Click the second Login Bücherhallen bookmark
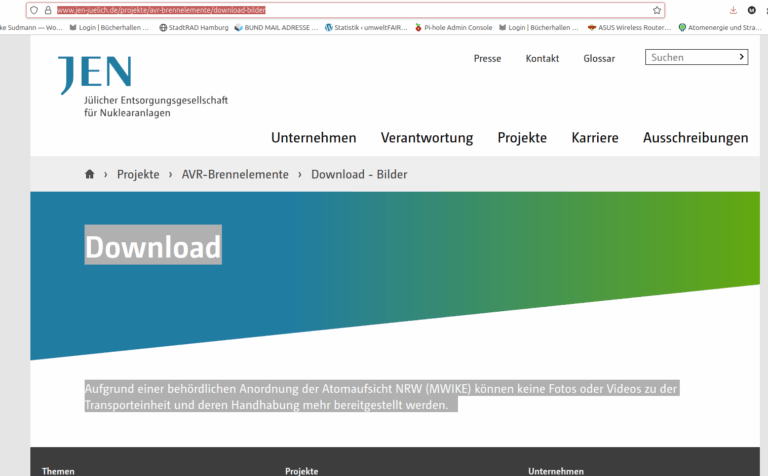The image size is (768, 476). 539,27
